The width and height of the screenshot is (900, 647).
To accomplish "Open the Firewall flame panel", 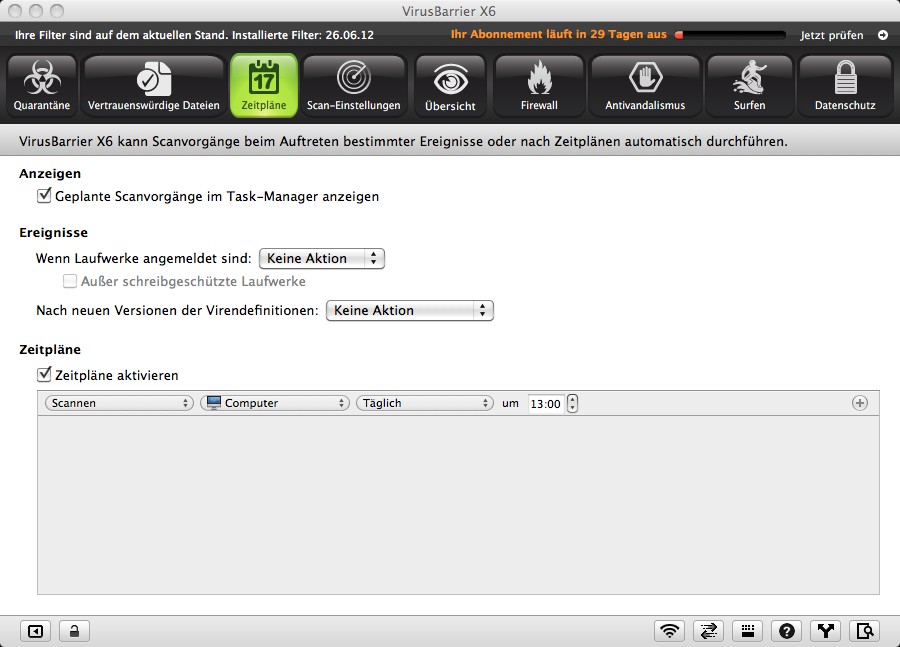I will click(539, 86).
